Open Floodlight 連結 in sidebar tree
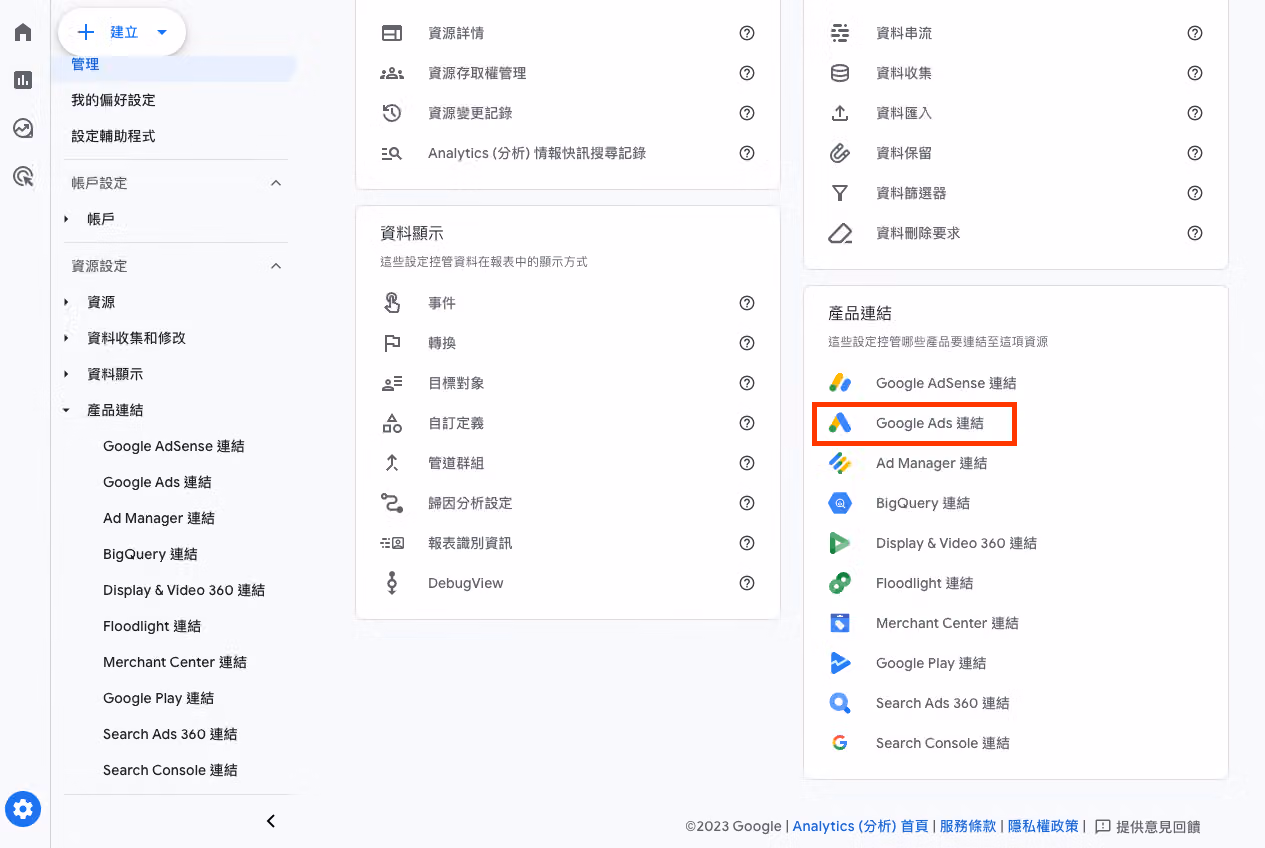This screenshot has width=1265, height=848. 152,626
